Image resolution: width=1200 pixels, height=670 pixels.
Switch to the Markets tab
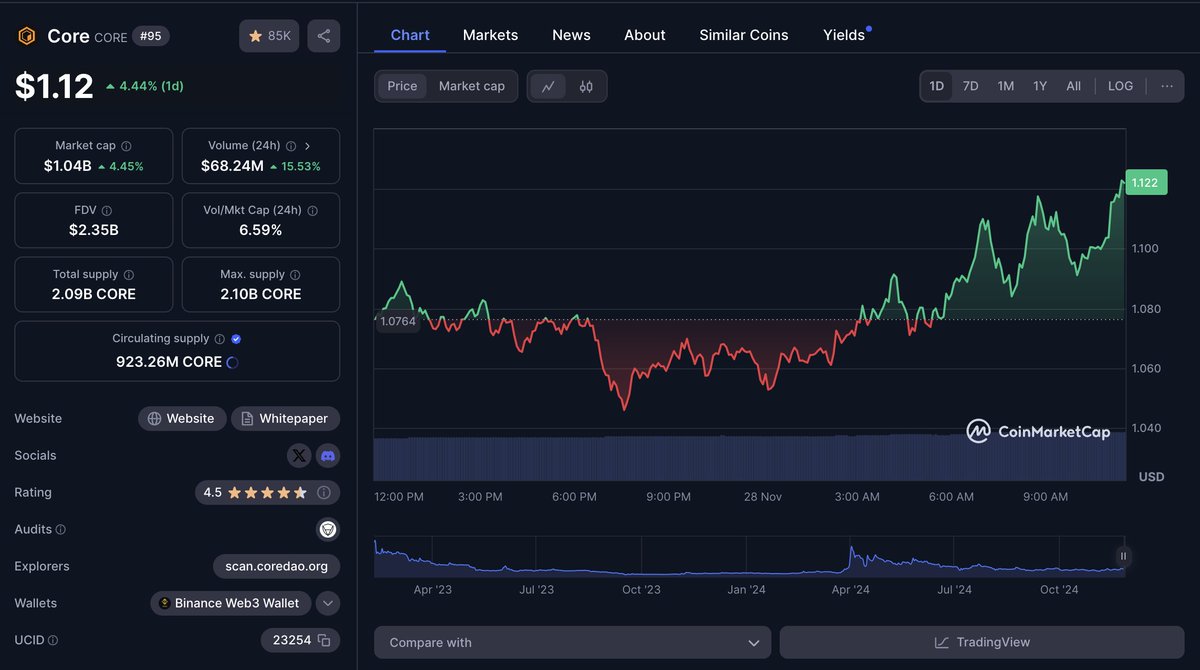[x=490, y=35]
